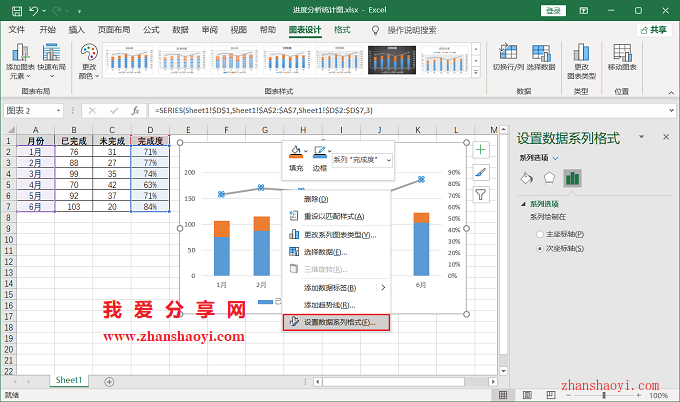
Task: Choose Format Data Series (设置数据系列格式)
Action: click(x=336, y=322)
